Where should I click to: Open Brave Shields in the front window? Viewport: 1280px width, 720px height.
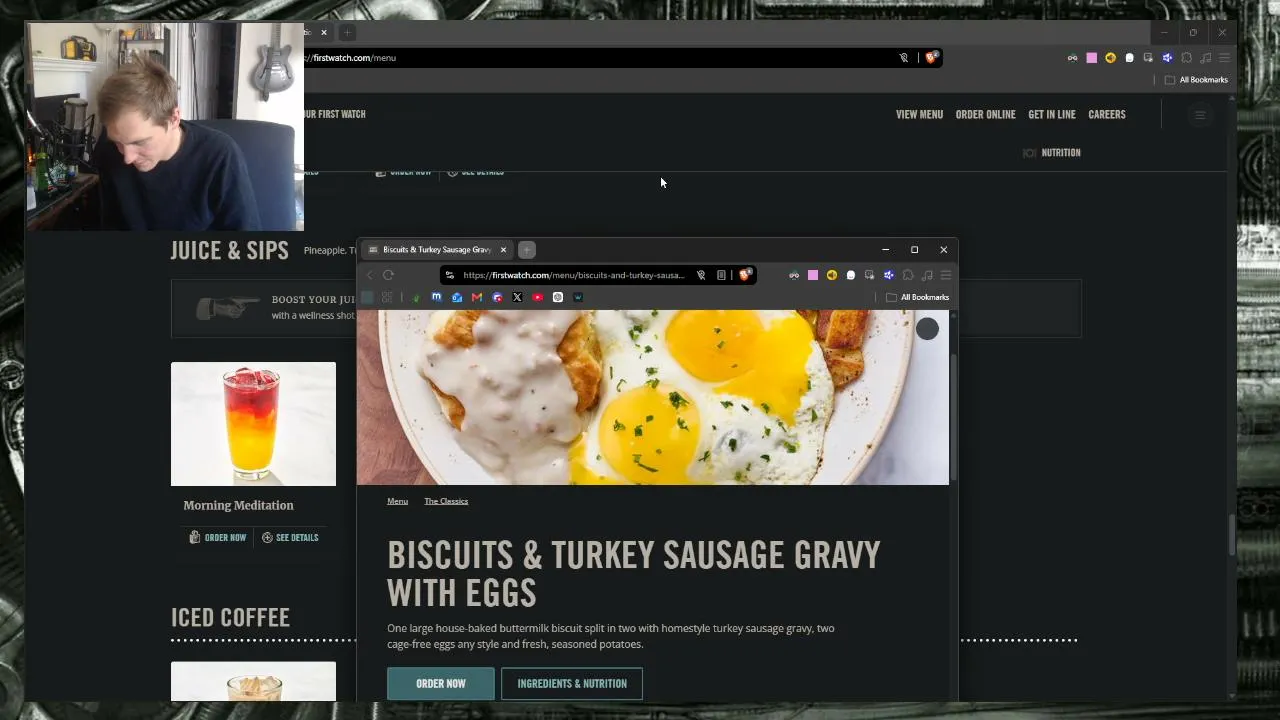coord(745,275)
